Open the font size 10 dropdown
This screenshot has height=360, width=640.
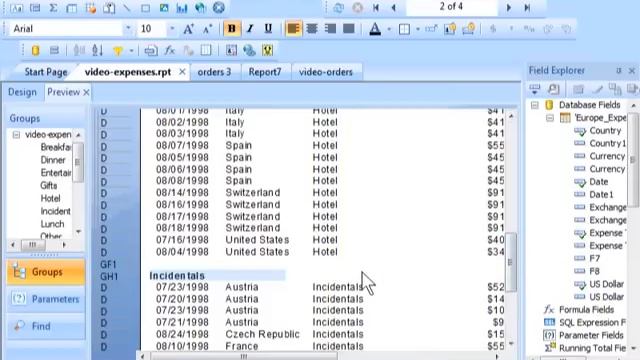pos(172,29)
